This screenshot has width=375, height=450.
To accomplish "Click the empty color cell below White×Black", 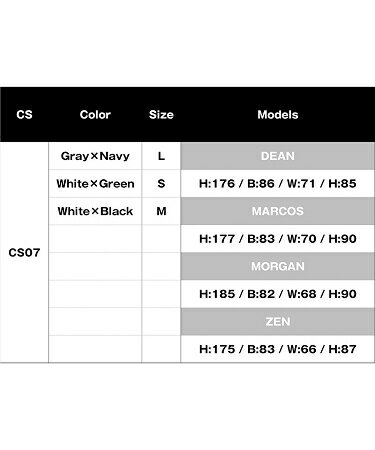I will [x=95, y=239].
